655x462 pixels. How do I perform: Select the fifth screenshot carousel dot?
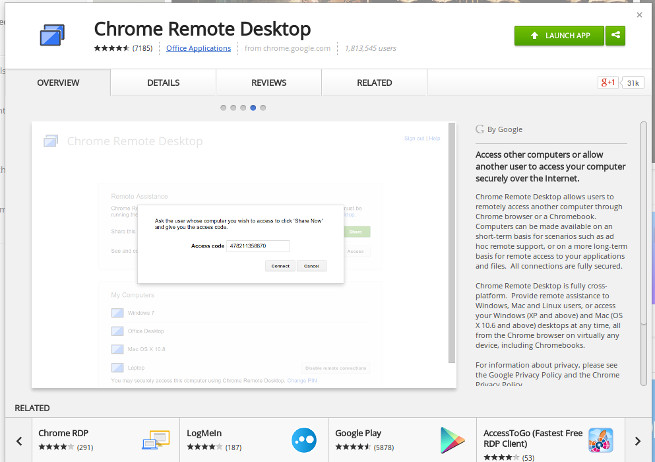click(263, 108)
